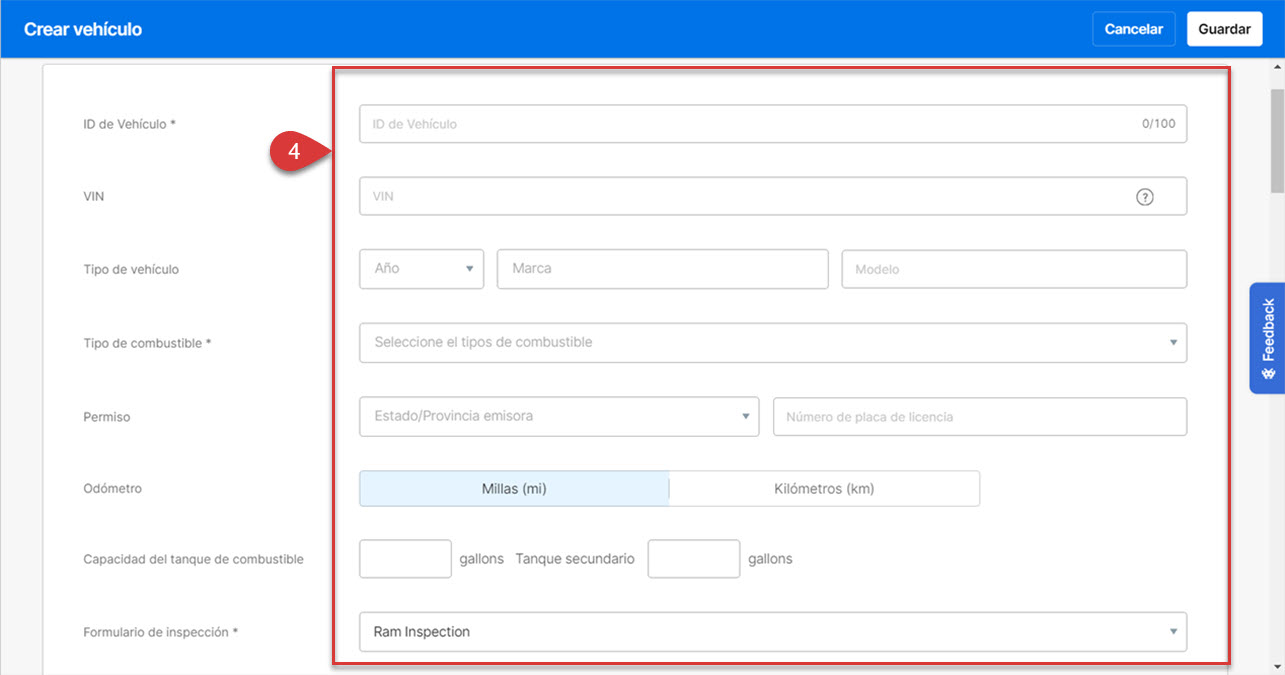Click the Tipo de combustible label
This screenshot has width=1285, height=675.
tap(147, 343)
